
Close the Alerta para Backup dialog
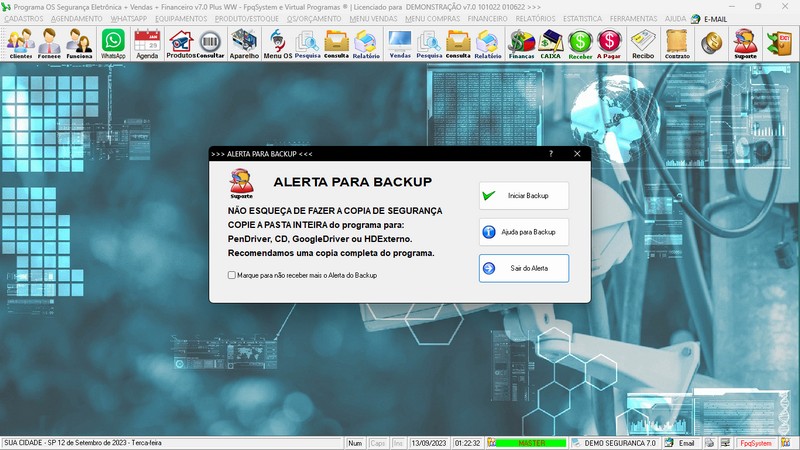coord(577,154)
